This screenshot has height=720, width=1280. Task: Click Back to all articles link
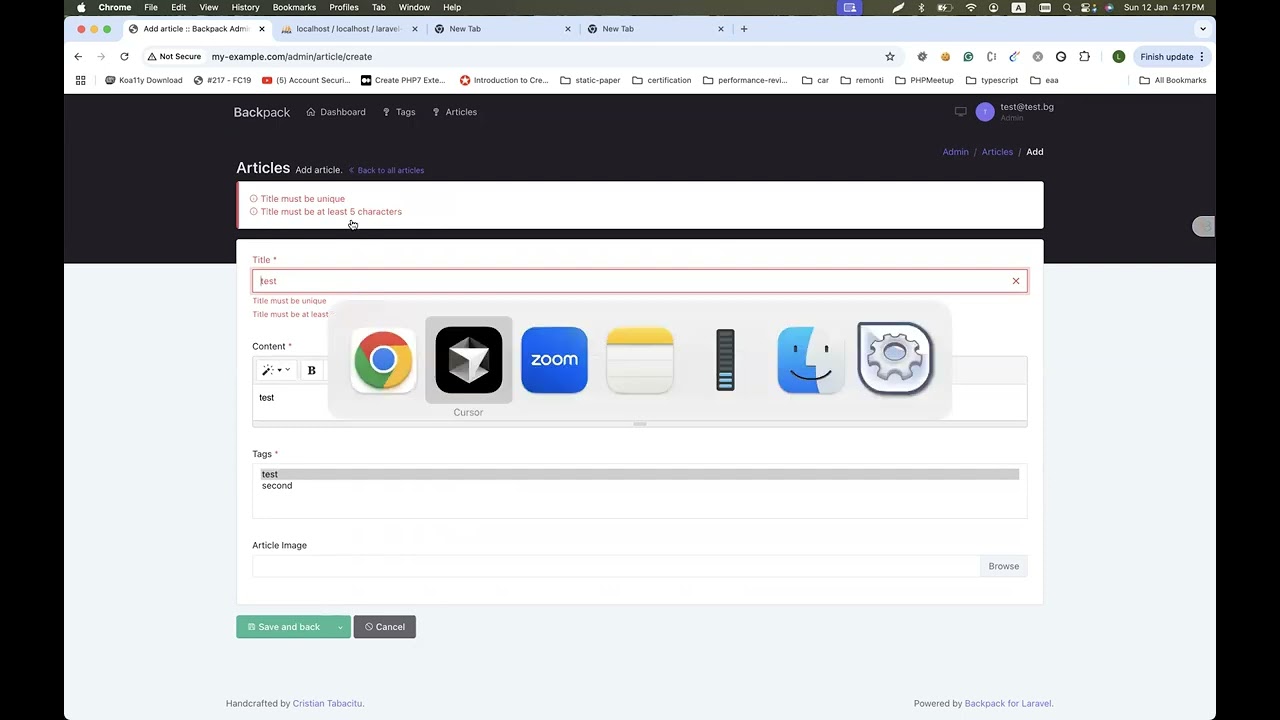tap(387, 170)
